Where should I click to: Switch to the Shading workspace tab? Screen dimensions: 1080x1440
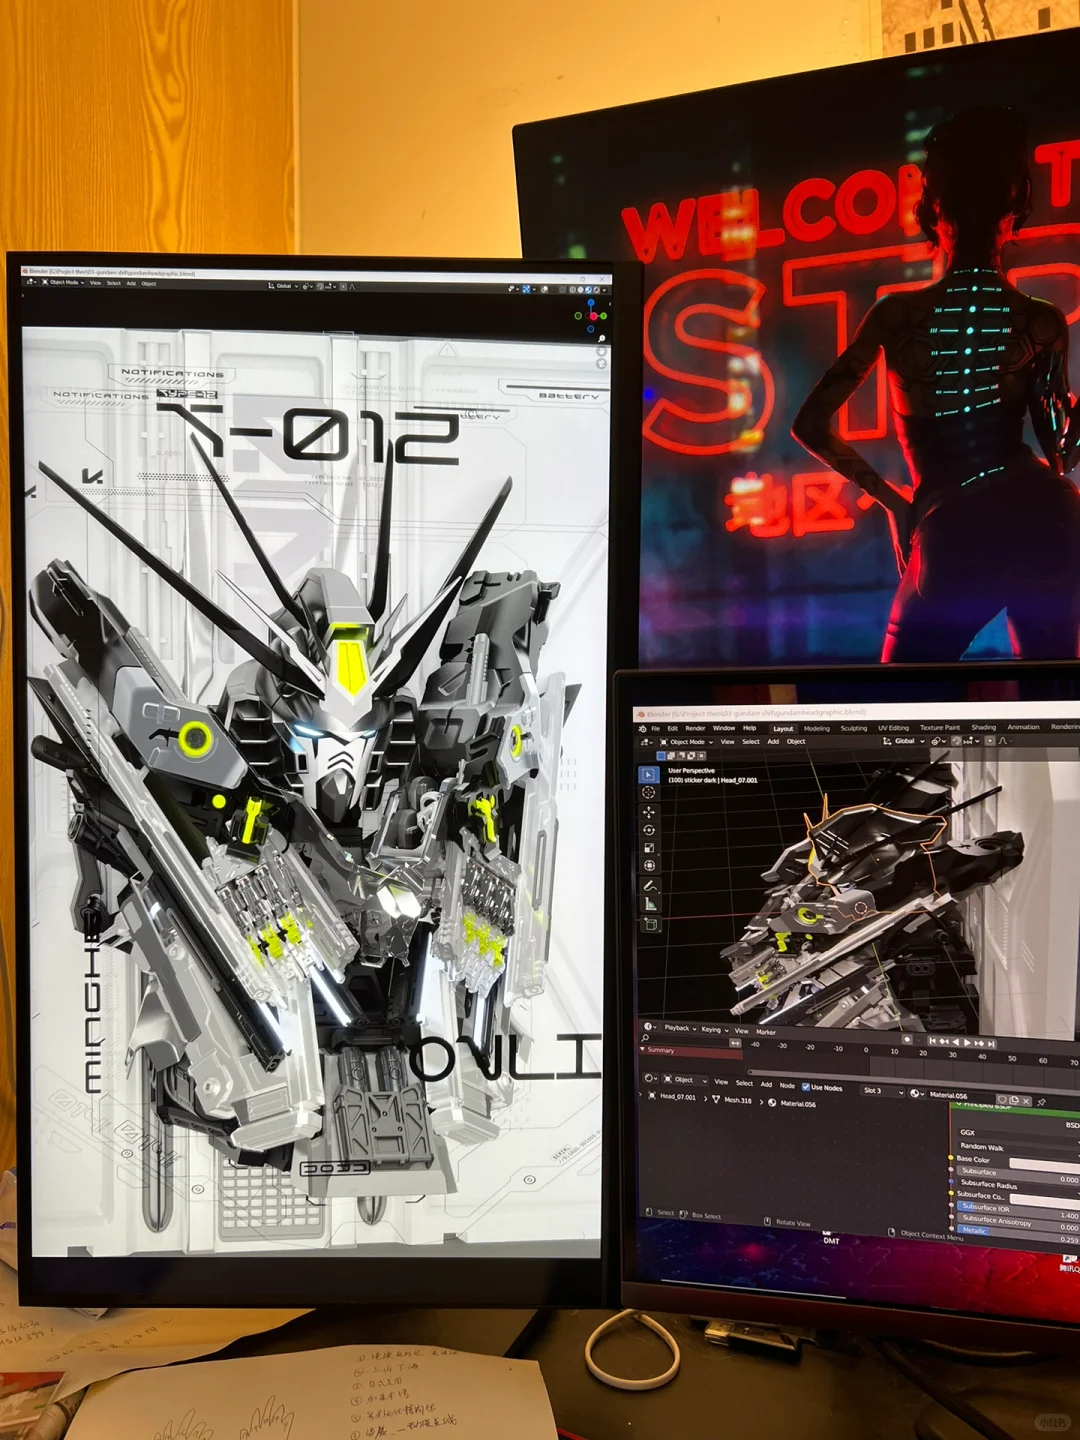pos(984,728)
